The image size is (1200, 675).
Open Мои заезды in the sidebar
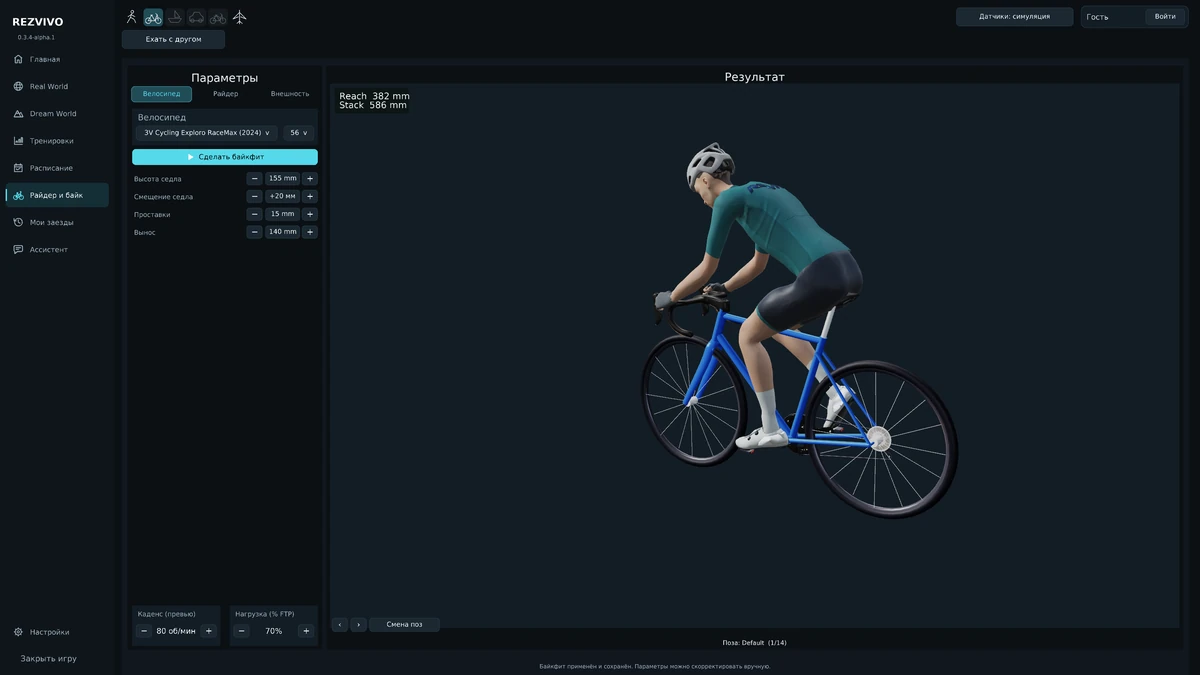tap(56, 222)
